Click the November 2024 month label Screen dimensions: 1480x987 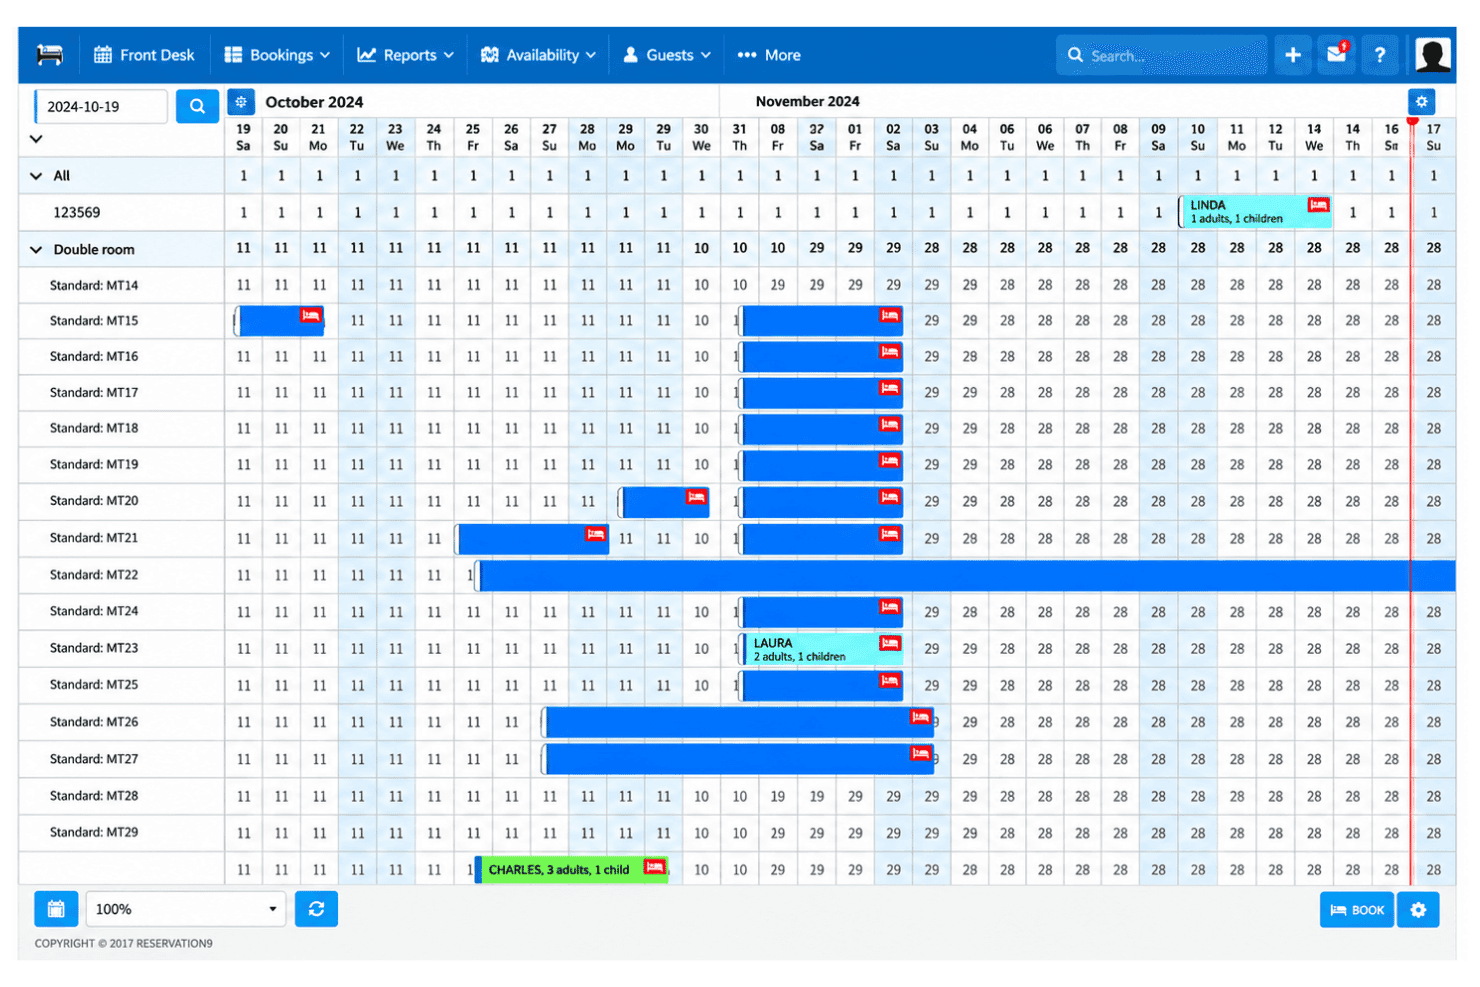[x=807, y=101]
